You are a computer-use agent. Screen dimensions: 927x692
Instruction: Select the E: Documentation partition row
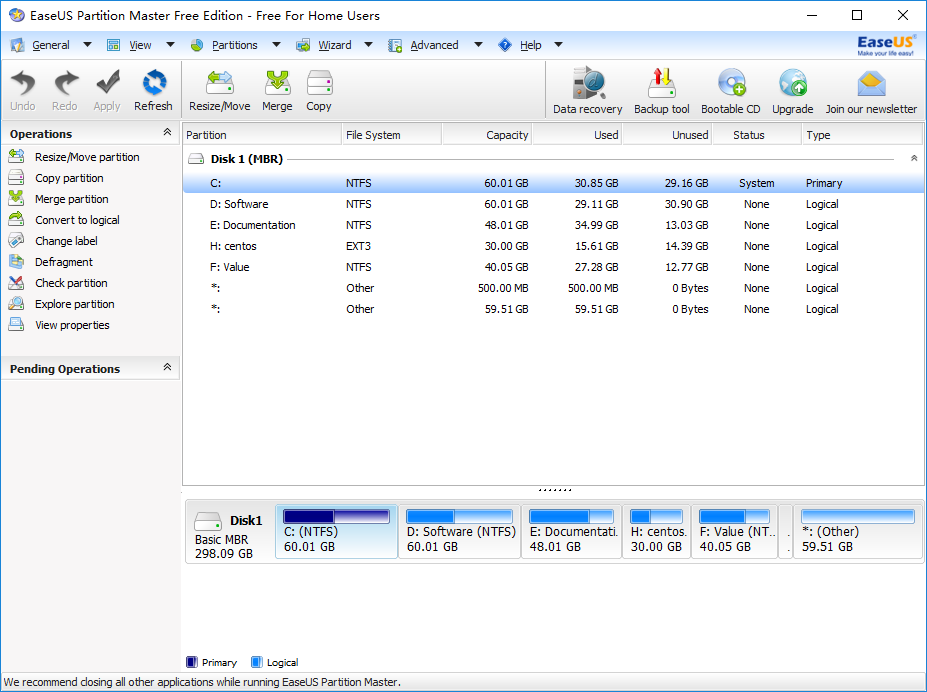click(x=553, y=225)
